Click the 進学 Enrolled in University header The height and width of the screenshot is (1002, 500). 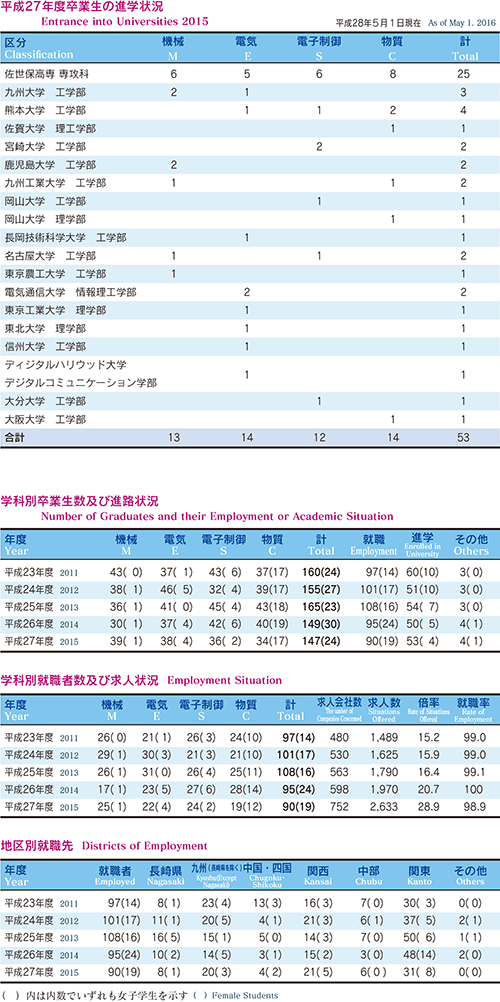click(x=423, y=544)
